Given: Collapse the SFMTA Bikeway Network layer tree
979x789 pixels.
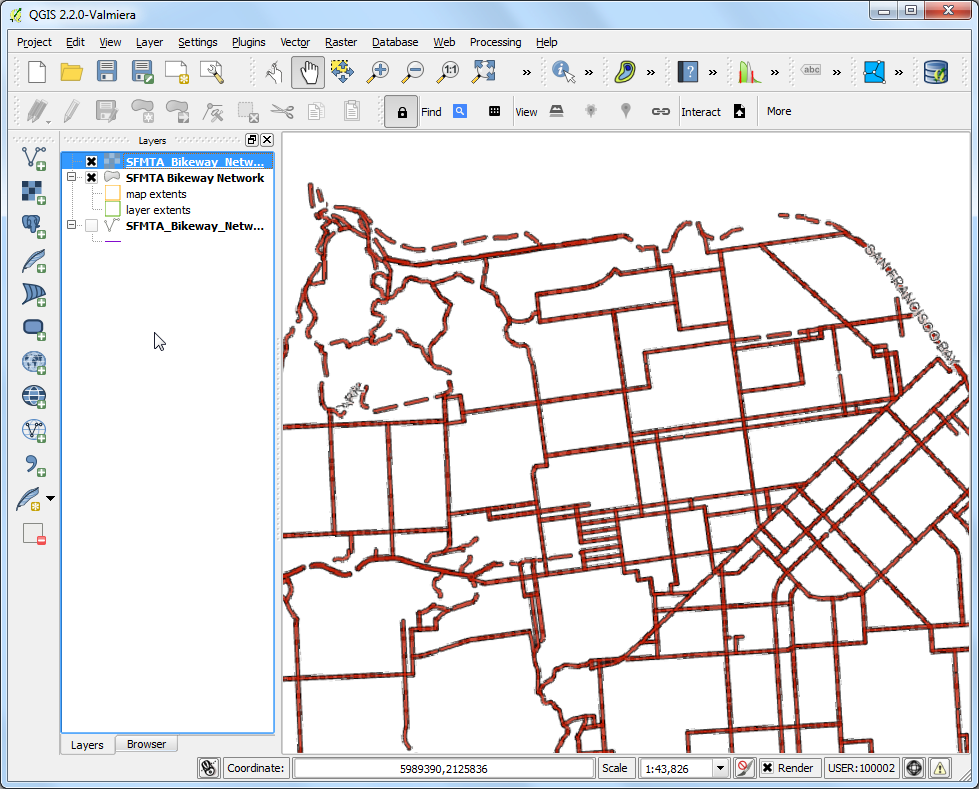Looking at the screenshot, I should [x=72, y=178].
